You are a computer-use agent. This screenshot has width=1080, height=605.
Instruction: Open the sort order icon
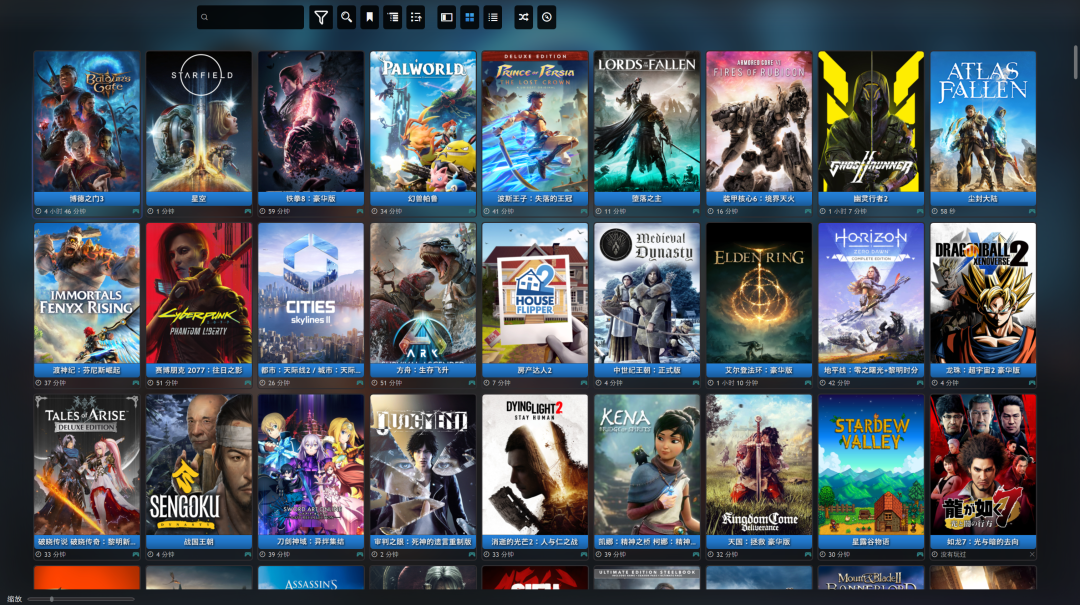tap(416, 17)
